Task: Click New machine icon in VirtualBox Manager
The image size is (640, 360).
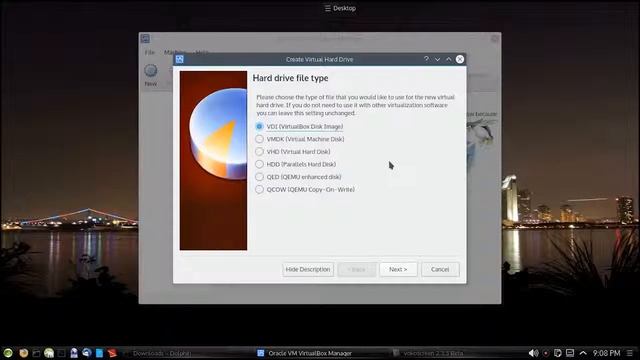Action: 151,75
